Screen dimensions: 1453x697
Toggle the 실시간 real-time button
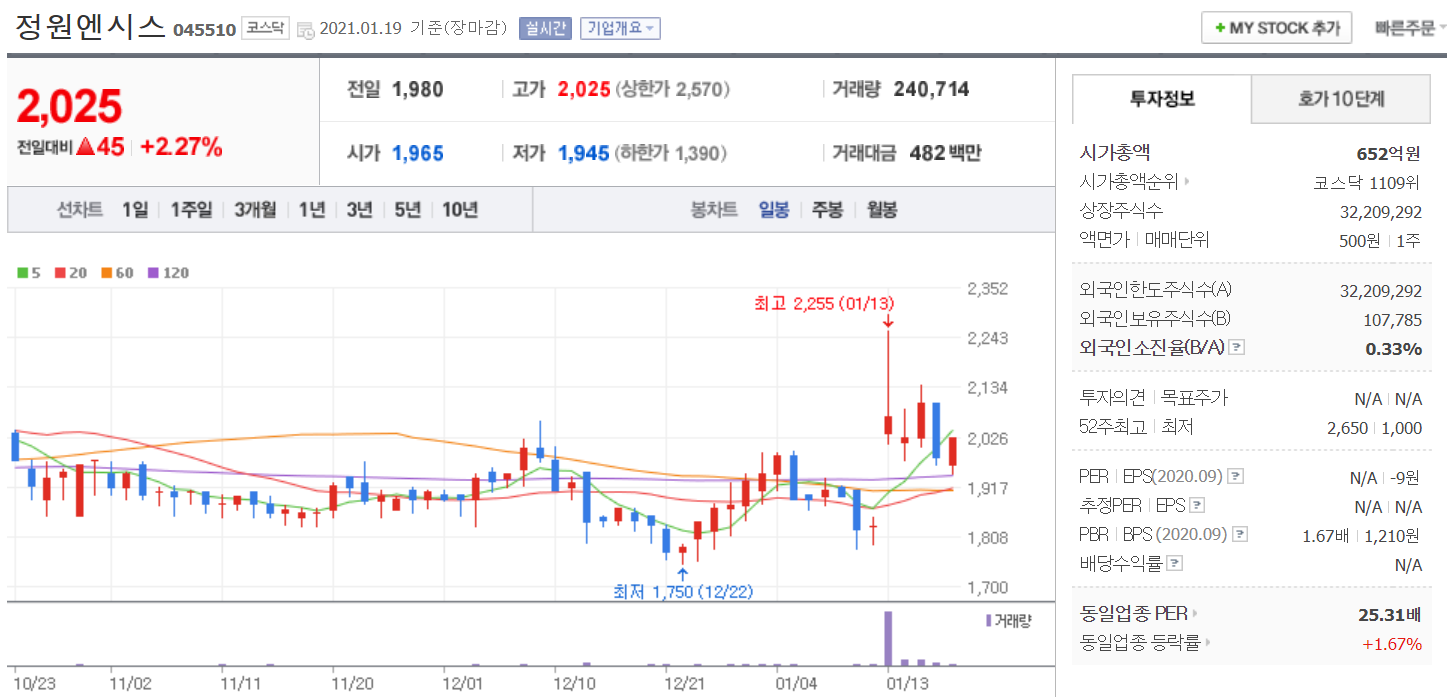click(545, 29)
